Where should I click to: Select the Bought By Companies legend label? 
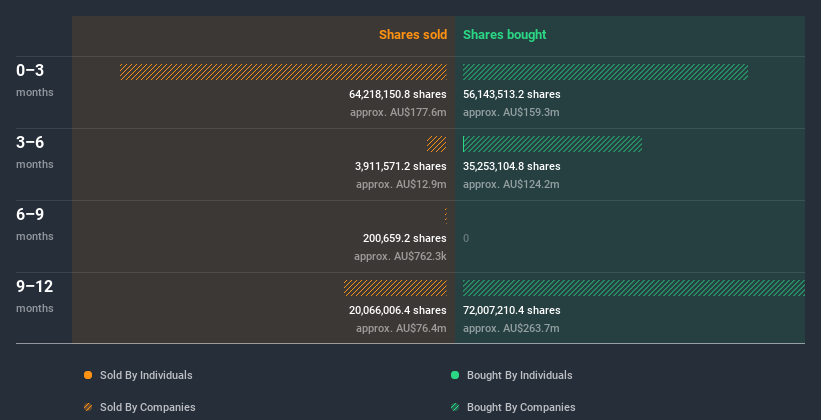[521, 407]
